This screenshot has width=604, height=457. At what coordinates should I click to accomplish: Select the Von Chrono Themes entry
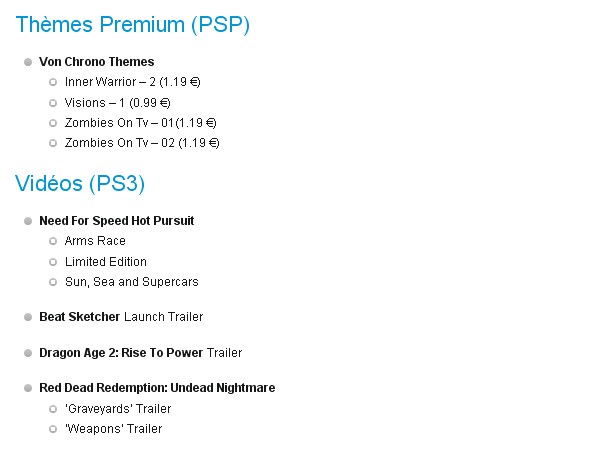click(x=97, y=62)
